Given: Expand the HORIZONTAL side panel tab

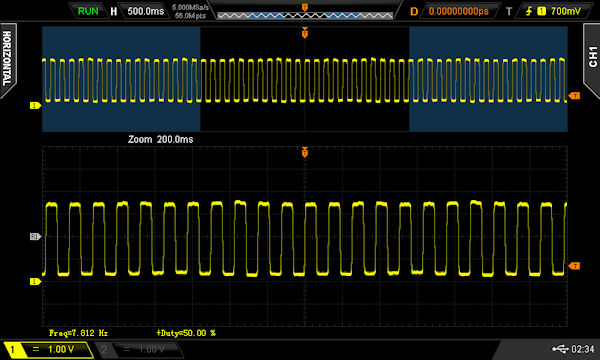Looking at the screenshot, I should (x=8, y=59).
